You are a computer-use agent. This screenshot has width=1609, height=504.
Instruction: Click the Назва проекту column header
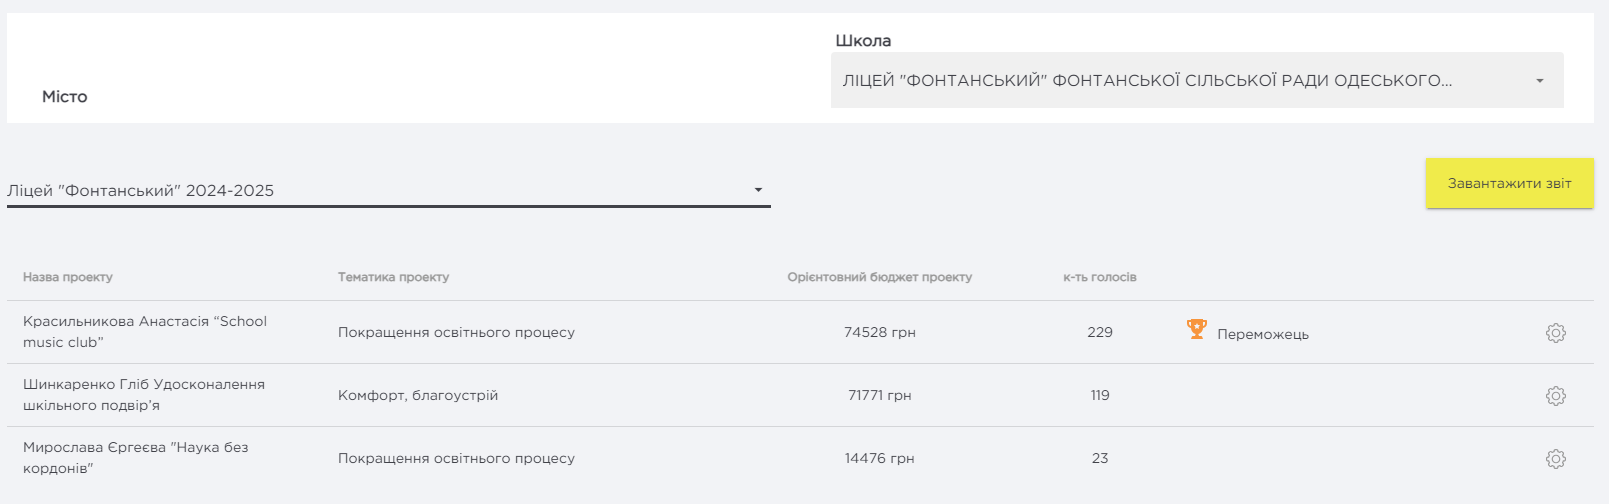[68, 277]
